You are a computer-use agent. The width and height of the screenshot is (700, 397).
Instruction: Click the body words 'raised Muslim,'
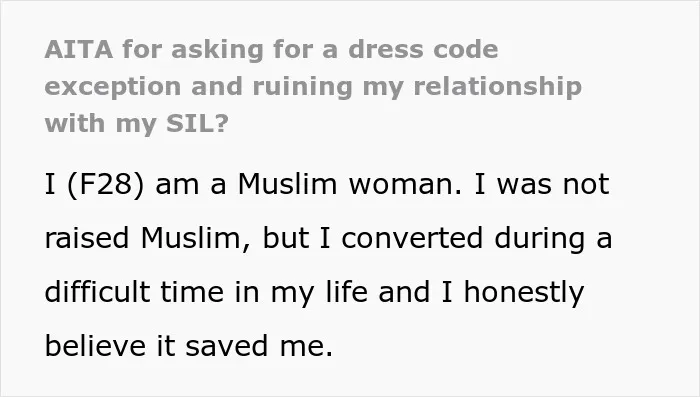(x=148, y=238)
